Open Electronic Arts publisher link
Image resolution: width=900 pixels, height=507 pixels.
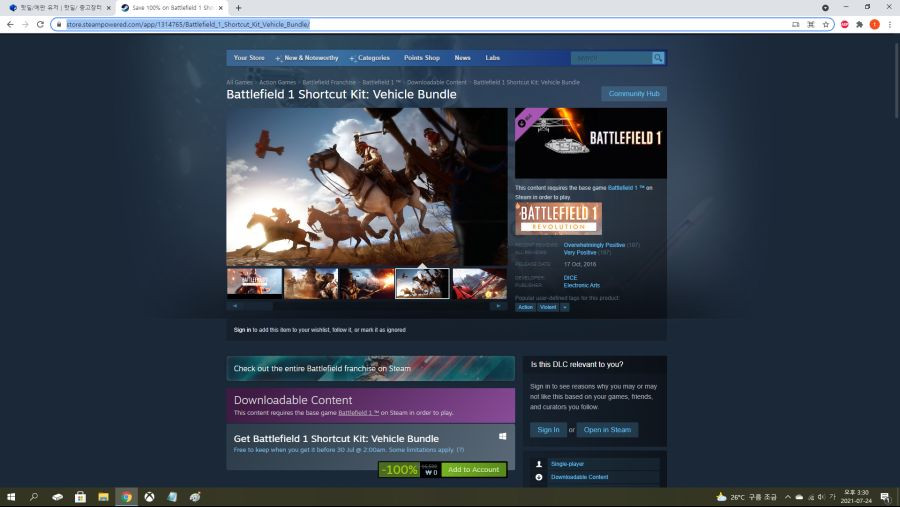pyautogui.click(x=581, y=285)
